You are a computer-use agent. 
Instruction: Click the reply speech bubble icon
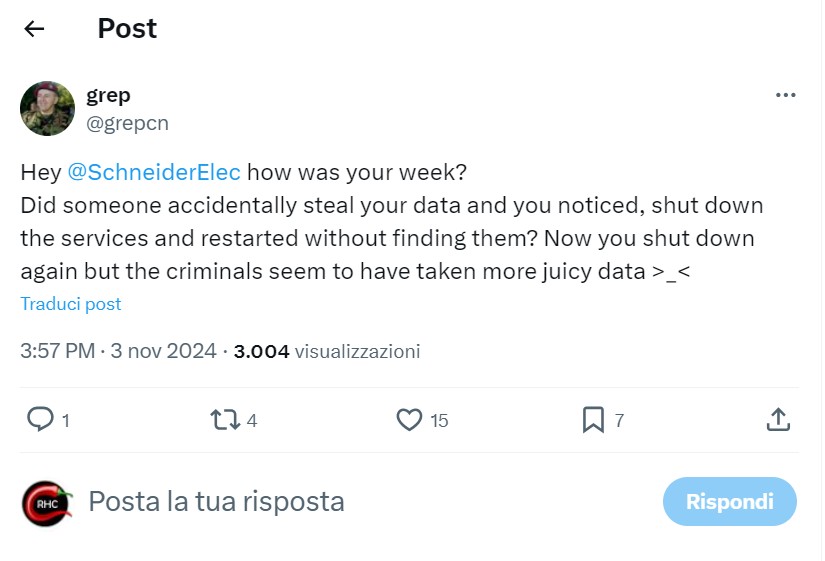click(x=40, y=420)
